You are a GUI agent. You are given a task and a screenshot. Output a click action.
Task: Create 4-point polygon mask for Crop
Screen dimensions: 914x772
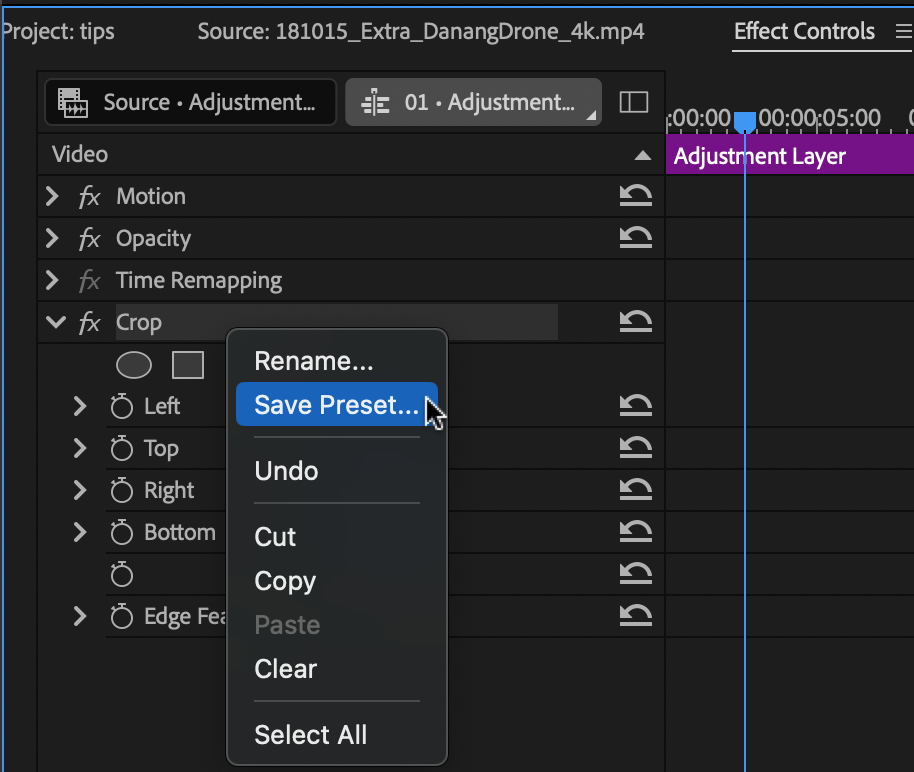188,366
